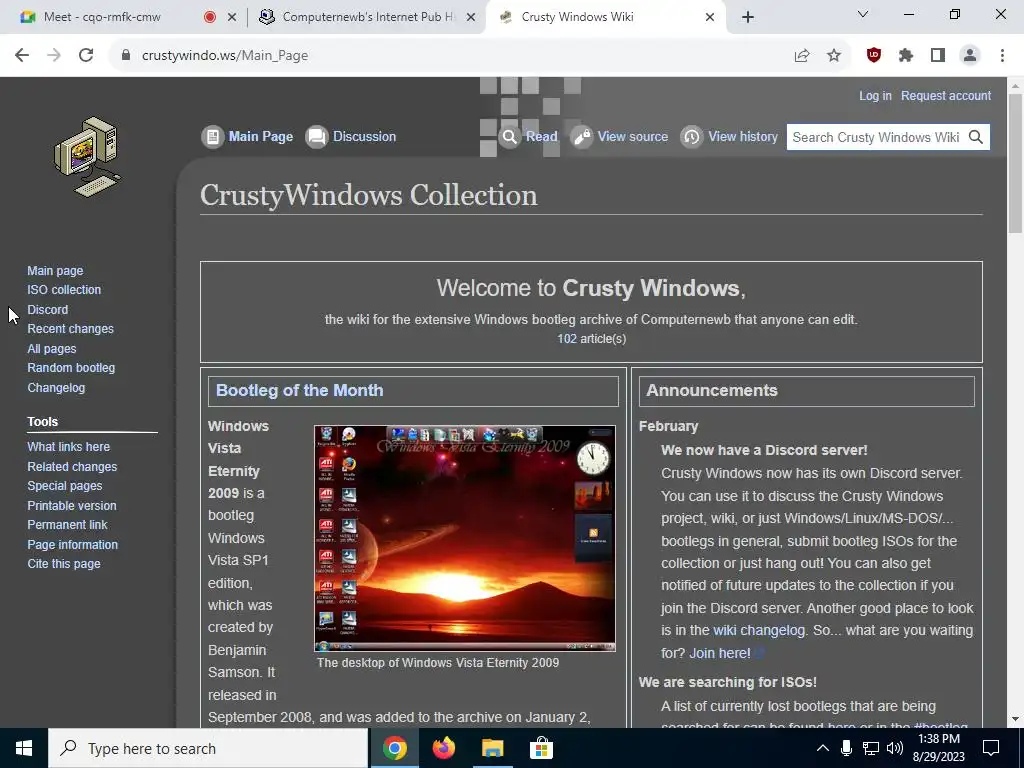
Task: Click the page vertical scrollbar
Action: (1015, 163)
